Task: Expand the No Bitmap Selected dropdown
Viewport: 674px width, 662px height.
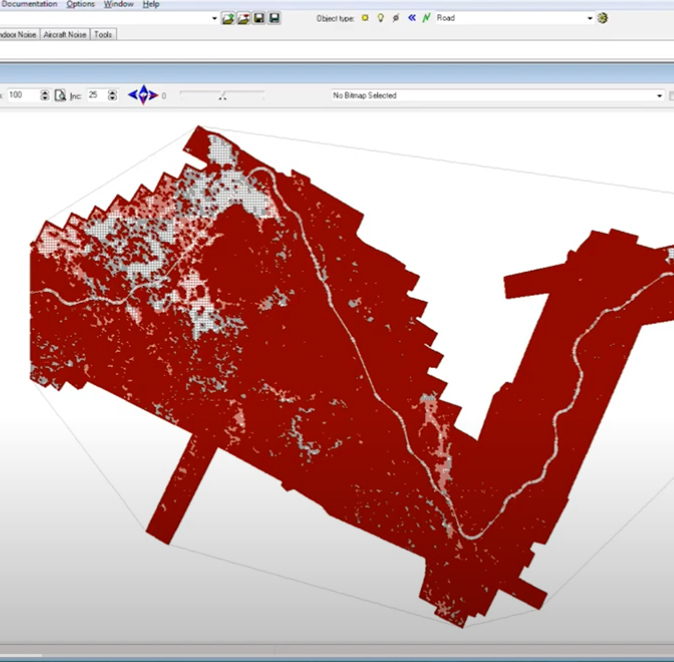Action: (659, 96)
